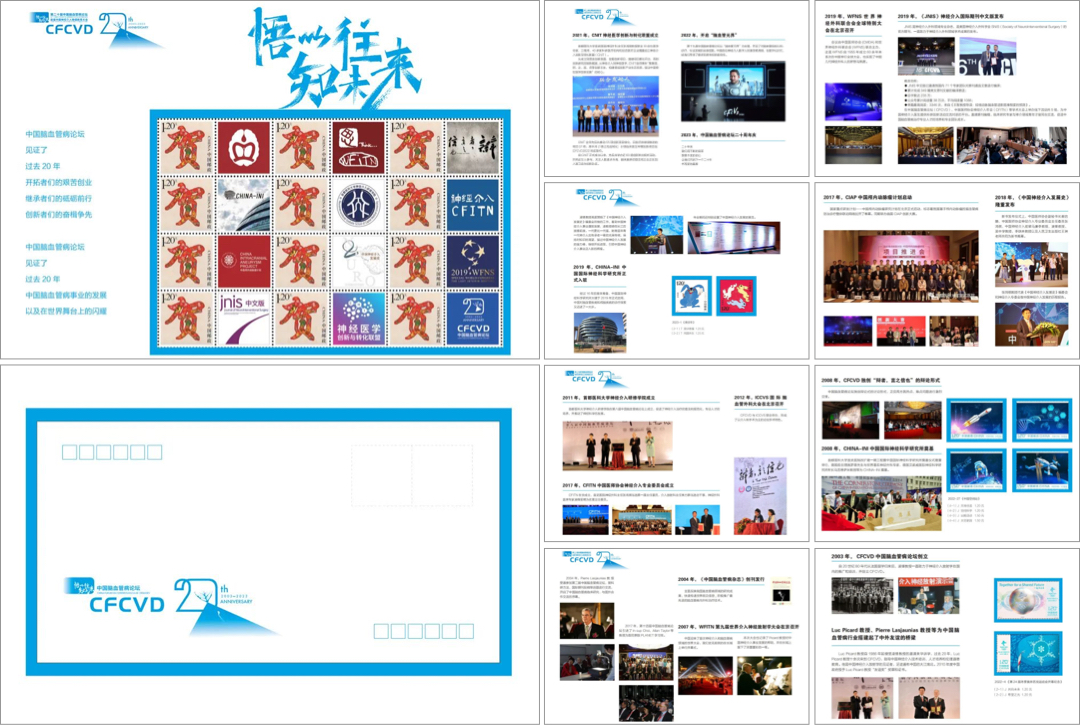Click the CFCVD 20th logo above the poem

pos(96,28)
